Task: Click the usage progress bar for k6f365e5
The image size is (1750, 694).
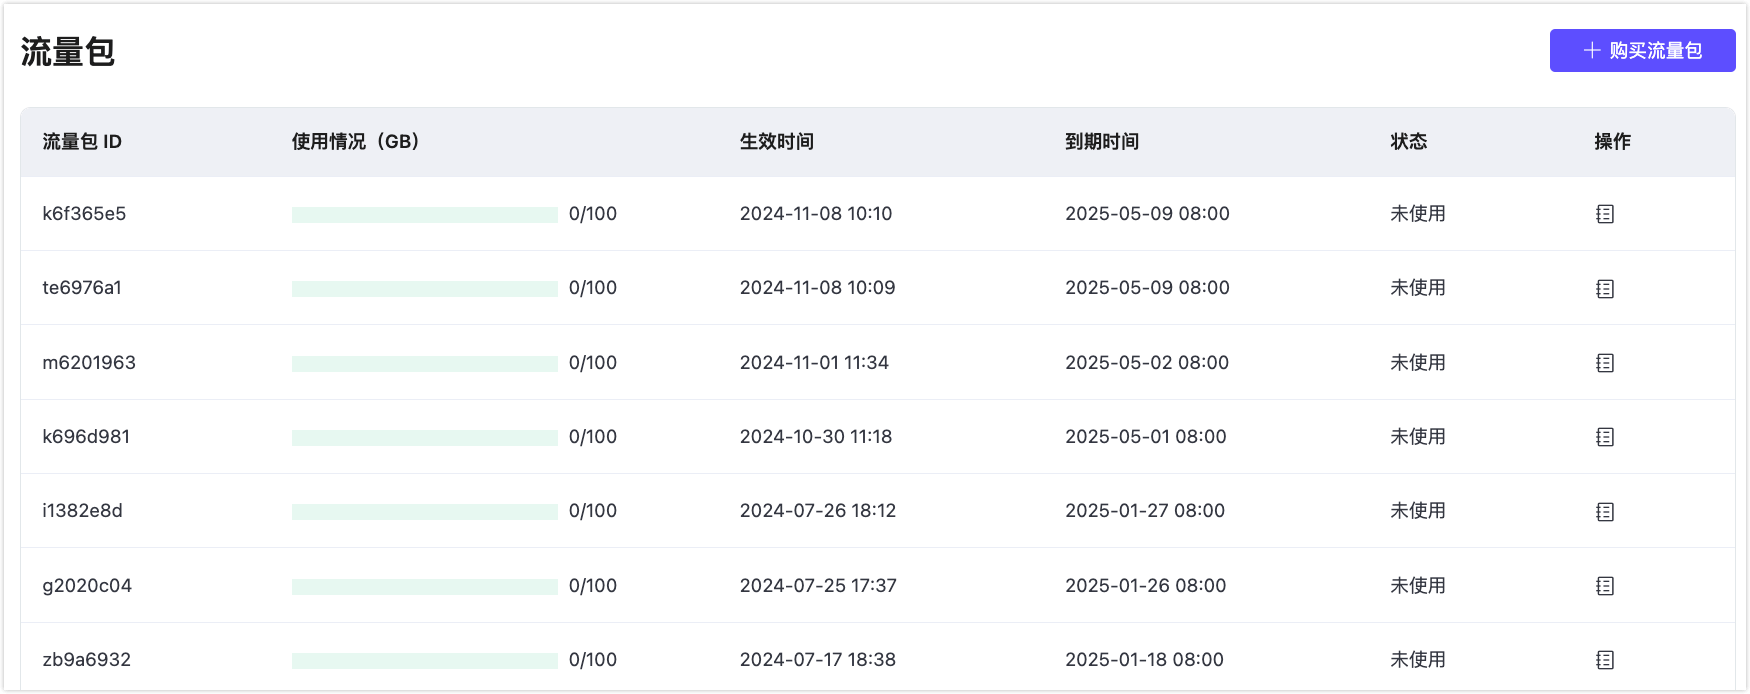Action: point(424,215)
